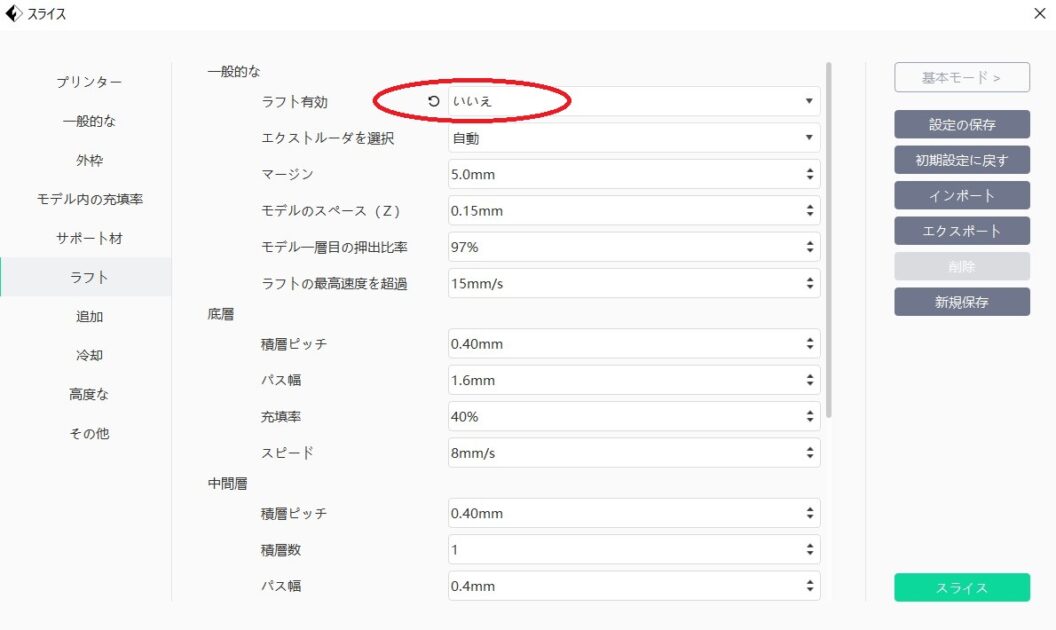1056x630 pixels.
Task: Click the 底層 充填率 spinner arrows
Action: point(810,416)
